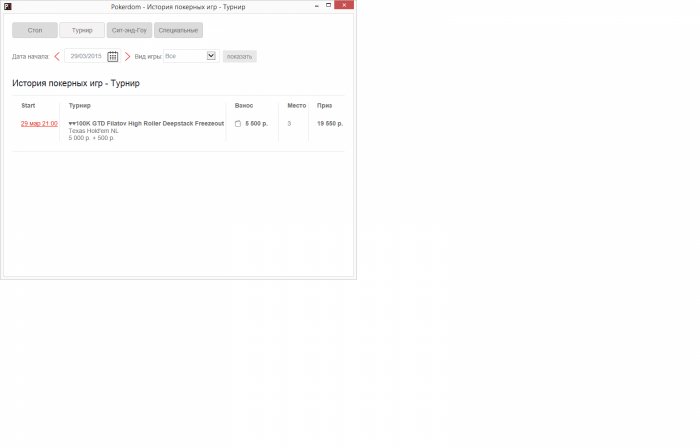Screen dimensions: 700x448
Task: Expand the Вид игры dropdown arrow
Action: pyautogui.click(x=211, y=56)
